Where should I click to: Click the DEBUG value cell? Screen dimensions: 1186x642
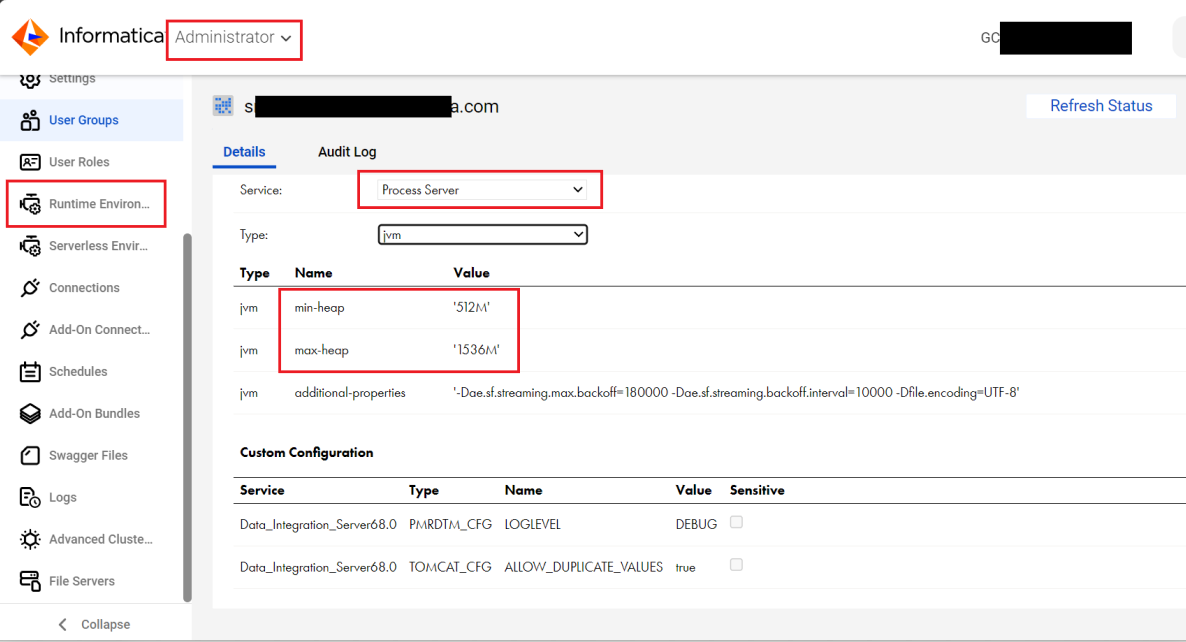coord(696,524)
